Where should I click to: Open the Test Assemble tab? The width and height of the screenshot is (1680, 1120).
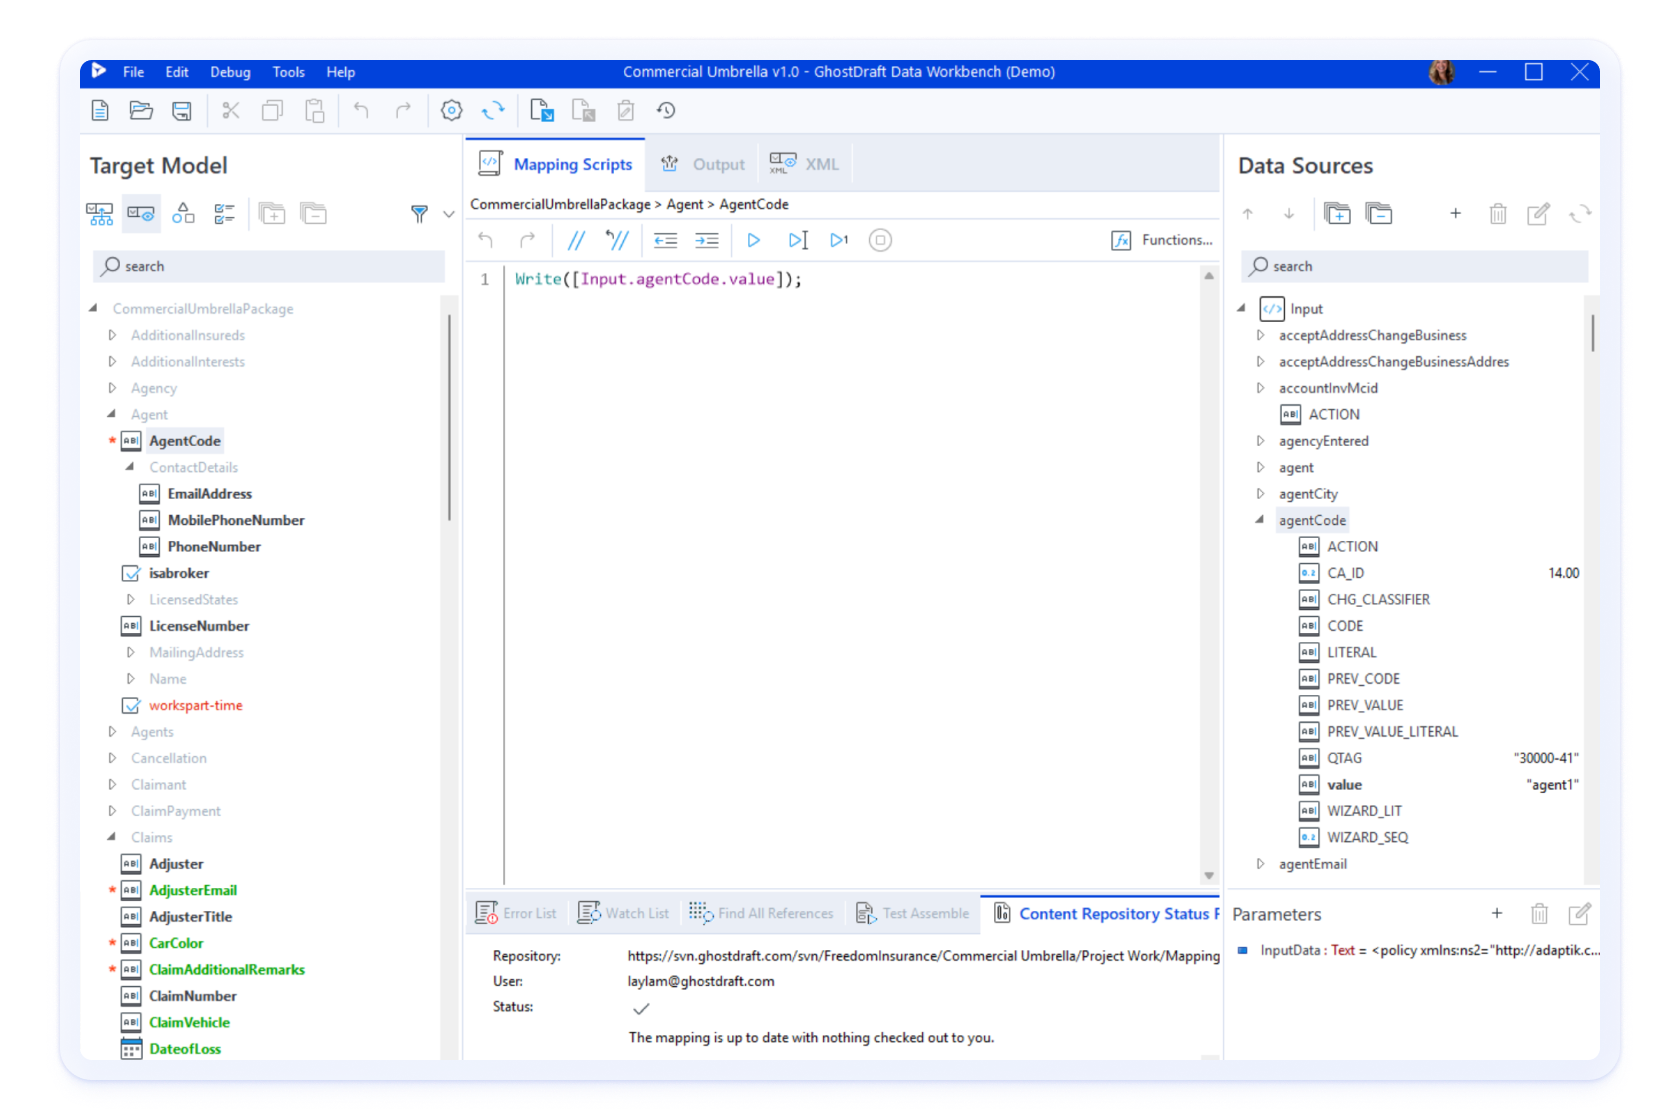tap(913, 913)
